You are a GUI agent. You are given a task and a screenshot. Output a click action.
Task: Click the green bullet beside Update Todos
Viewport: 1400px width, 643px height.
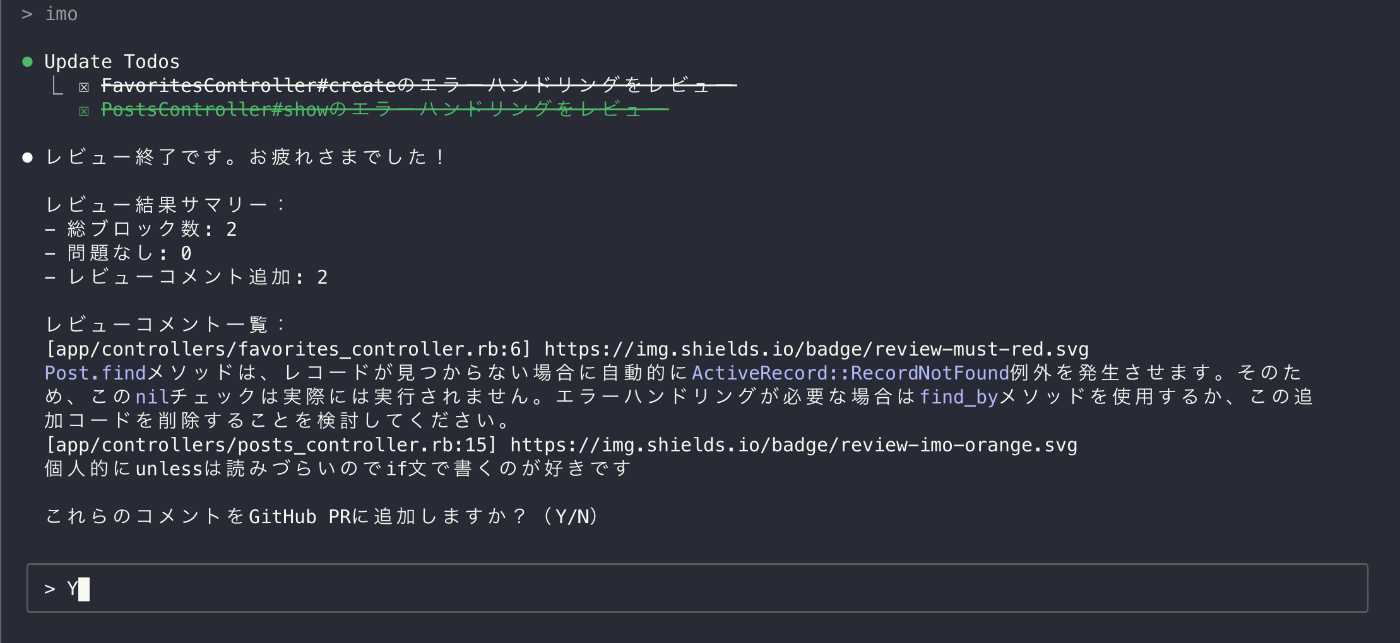28,62
